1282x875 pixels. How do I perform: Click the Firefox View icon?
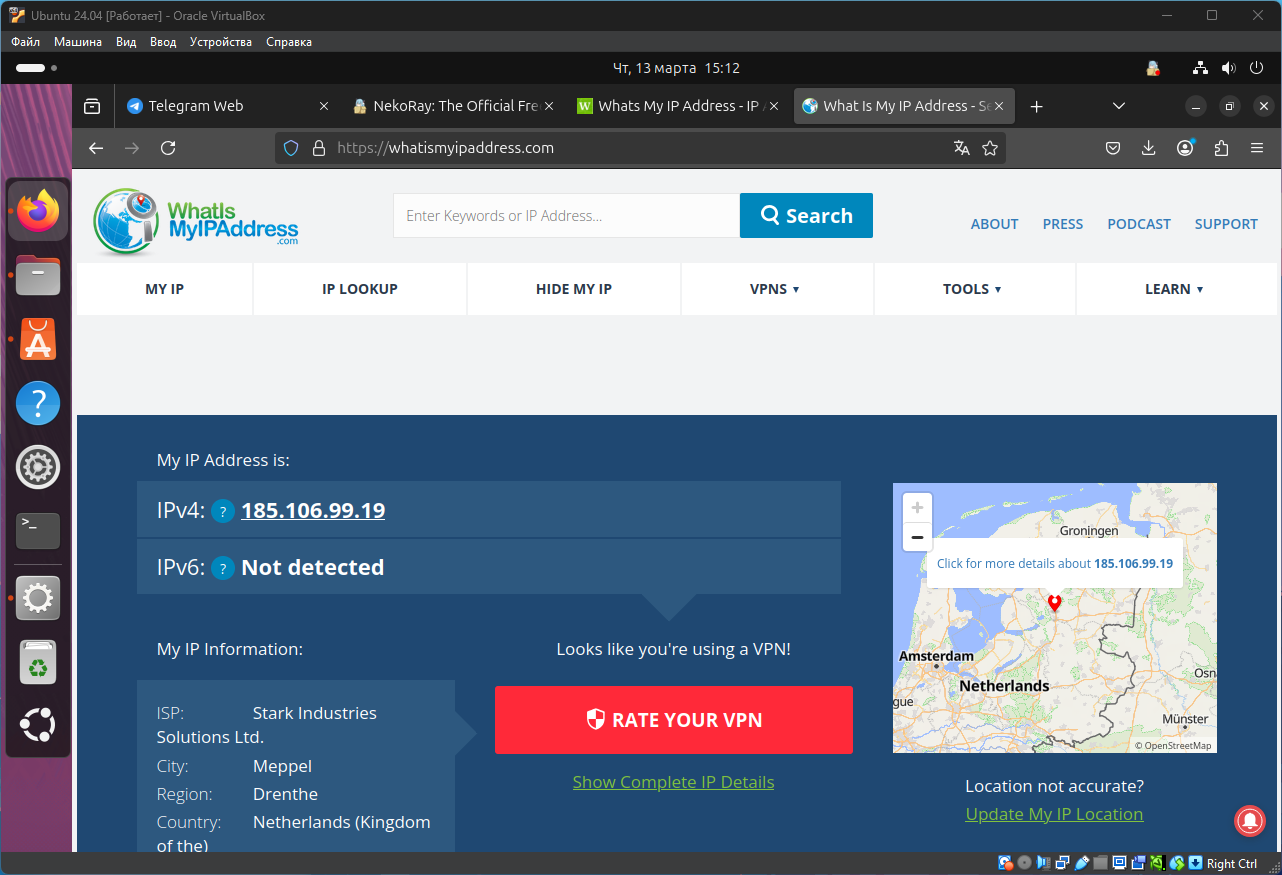coord(92,106)
